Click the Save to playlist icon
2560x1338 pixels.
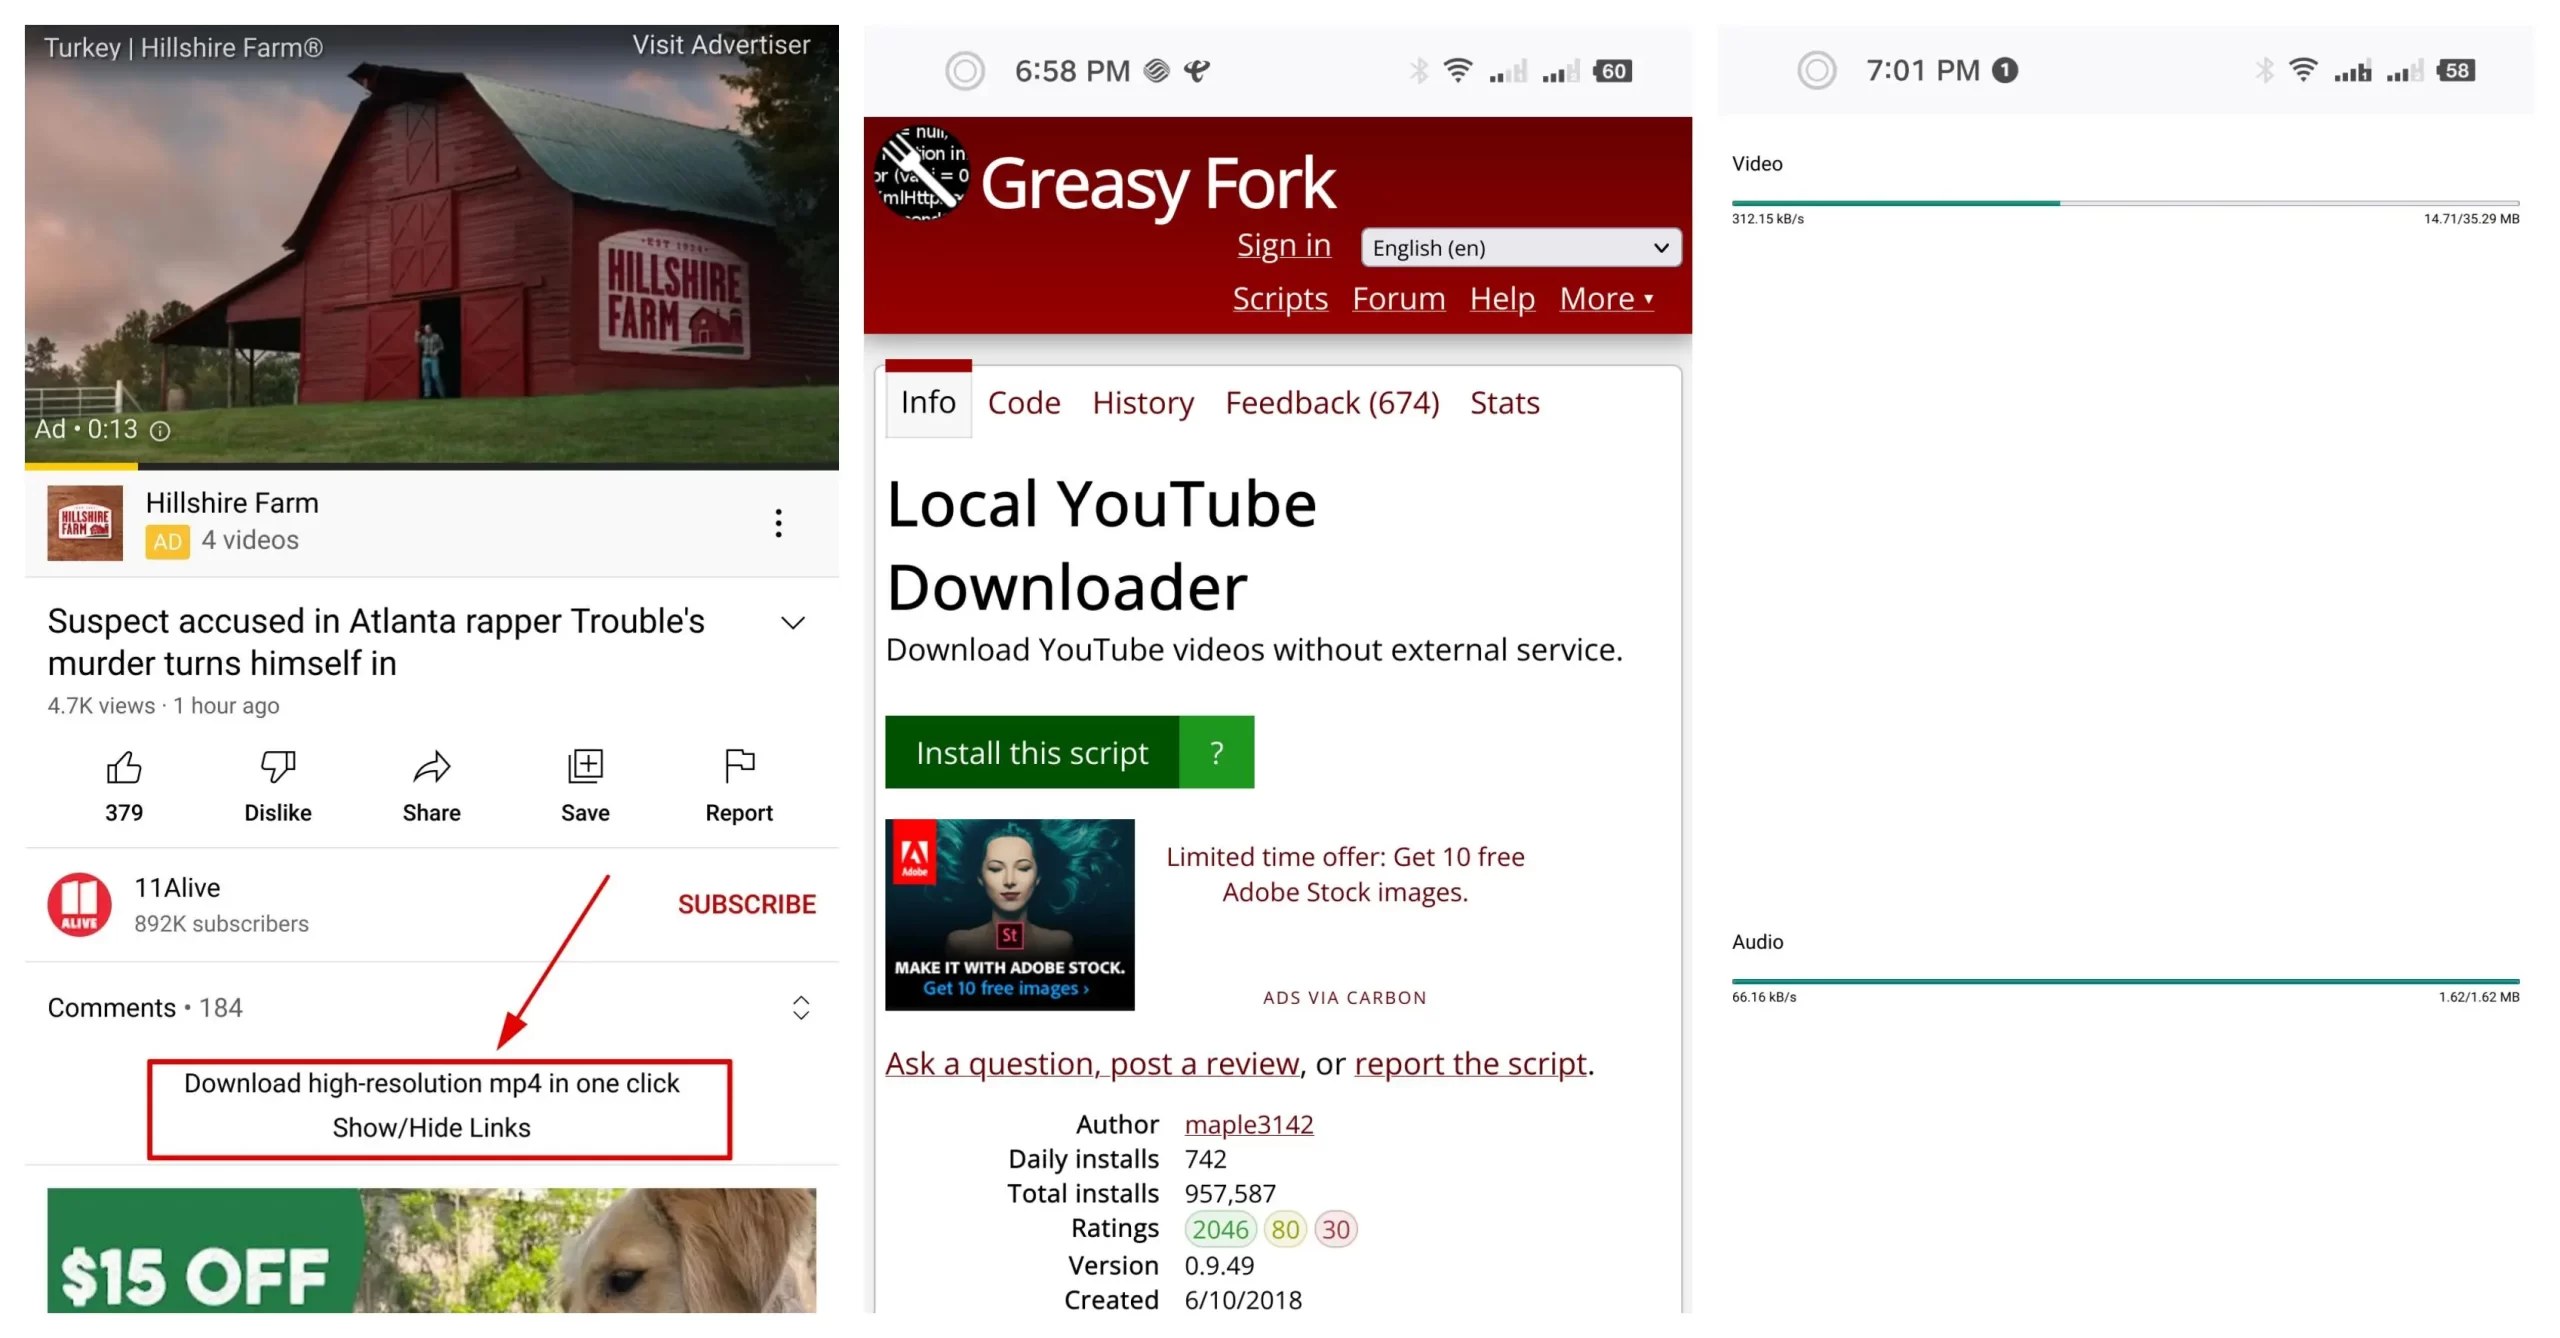click(584, 766)
